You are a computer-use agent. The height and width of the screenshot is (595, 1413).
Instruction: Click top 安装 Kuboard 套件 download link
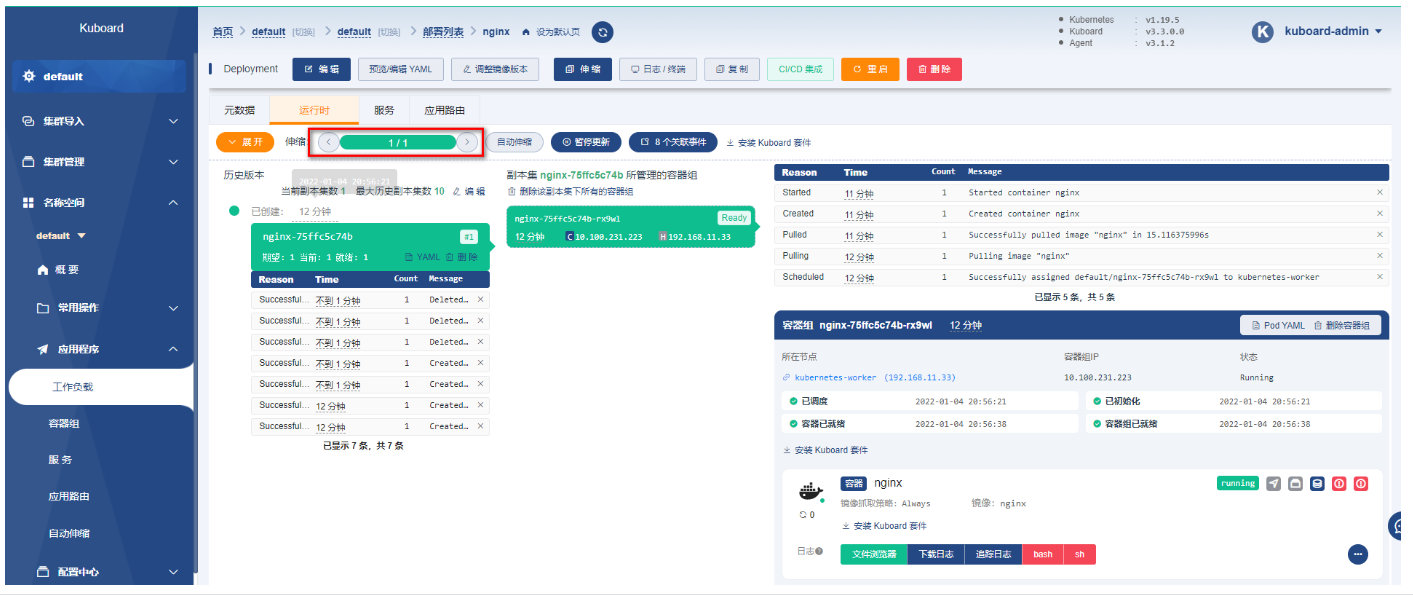pos(768,143)
